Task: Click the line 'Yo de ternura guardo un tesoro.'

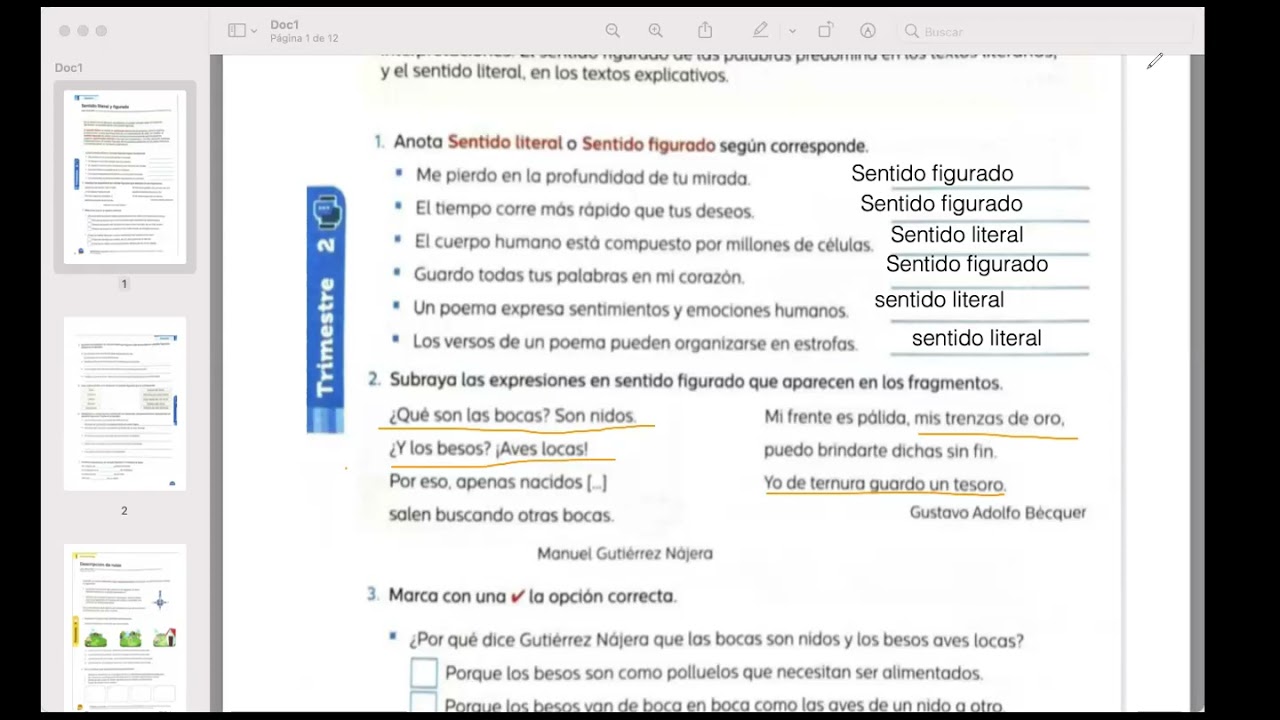Action: pos(885,484)
